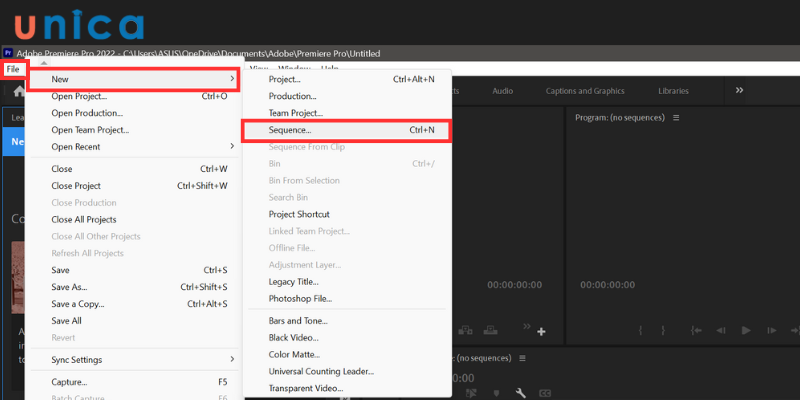800x400 pixels.
Task: Show hidden workspaces via double-chevron
Action: [x=739, y=91]
